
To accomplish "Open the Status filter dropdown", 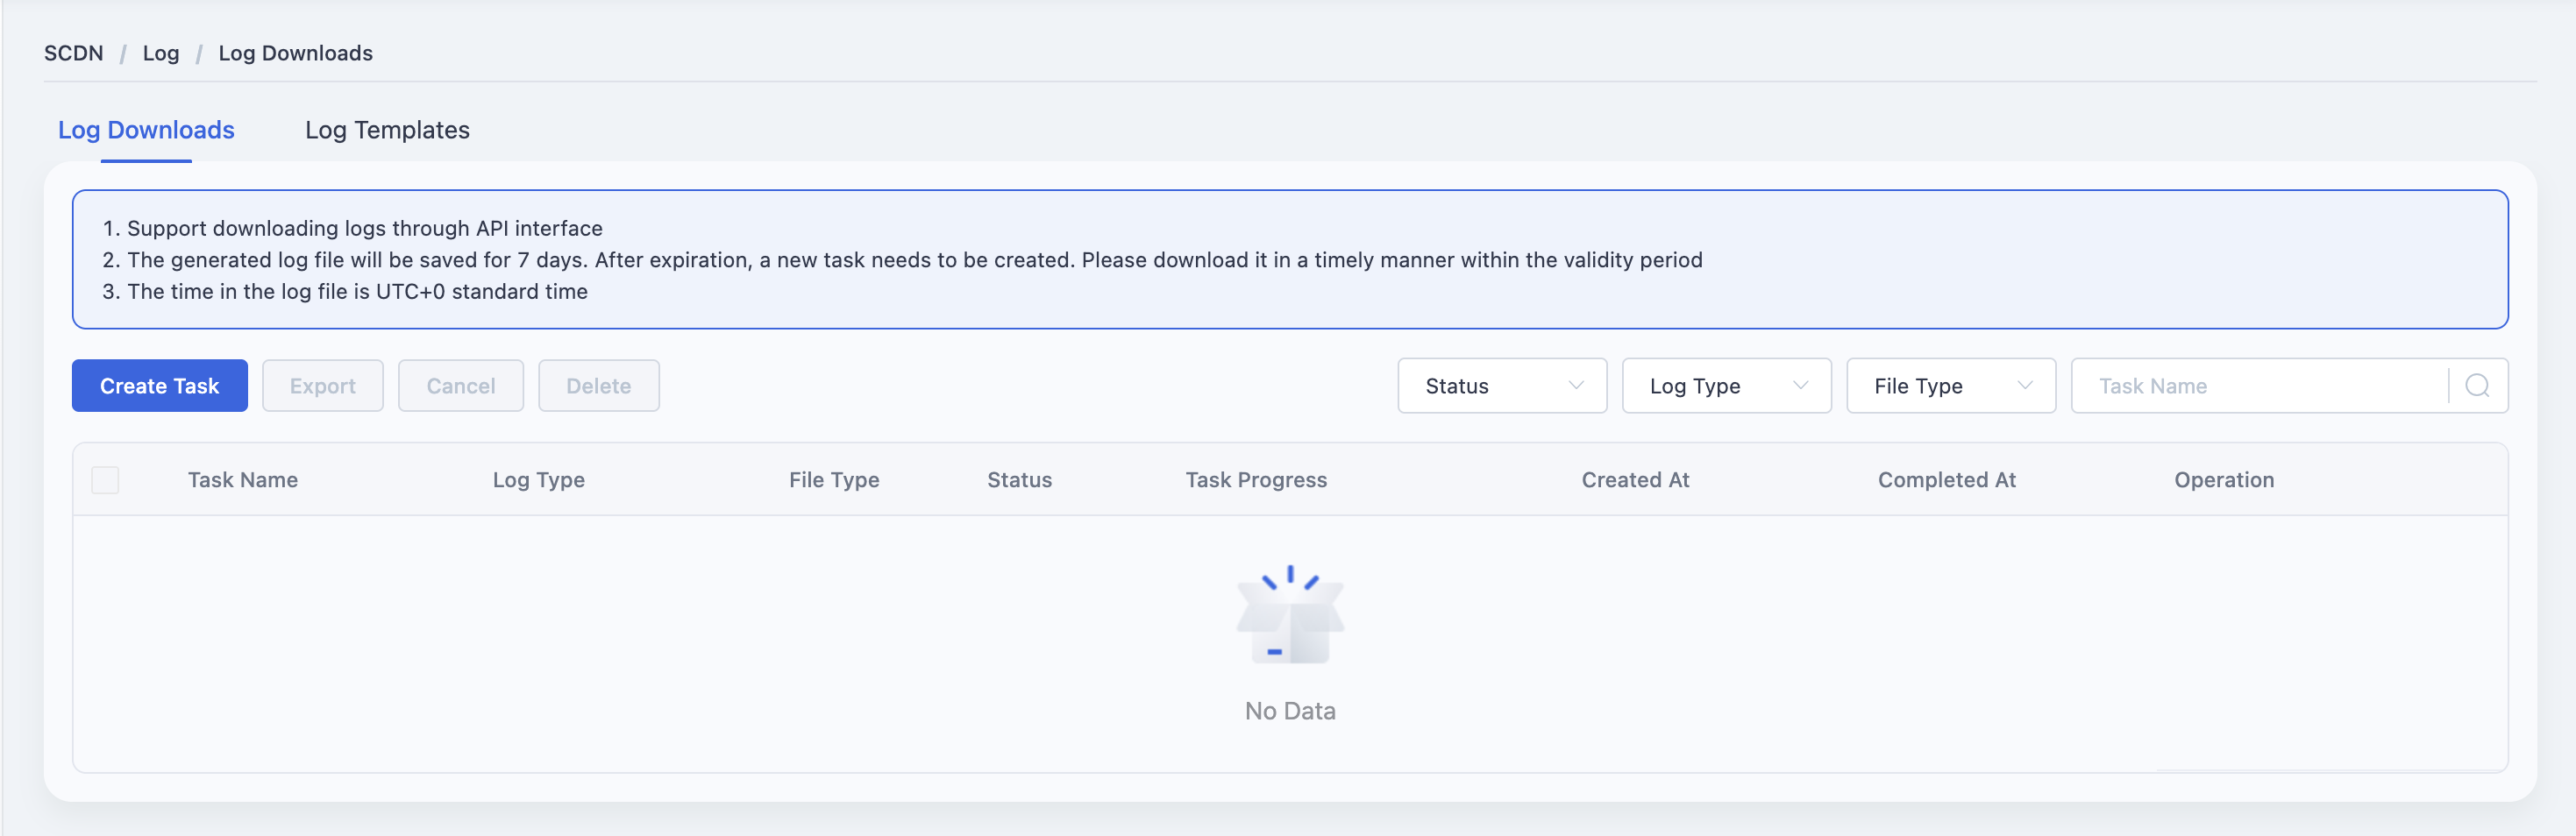I will (1502, 385).
